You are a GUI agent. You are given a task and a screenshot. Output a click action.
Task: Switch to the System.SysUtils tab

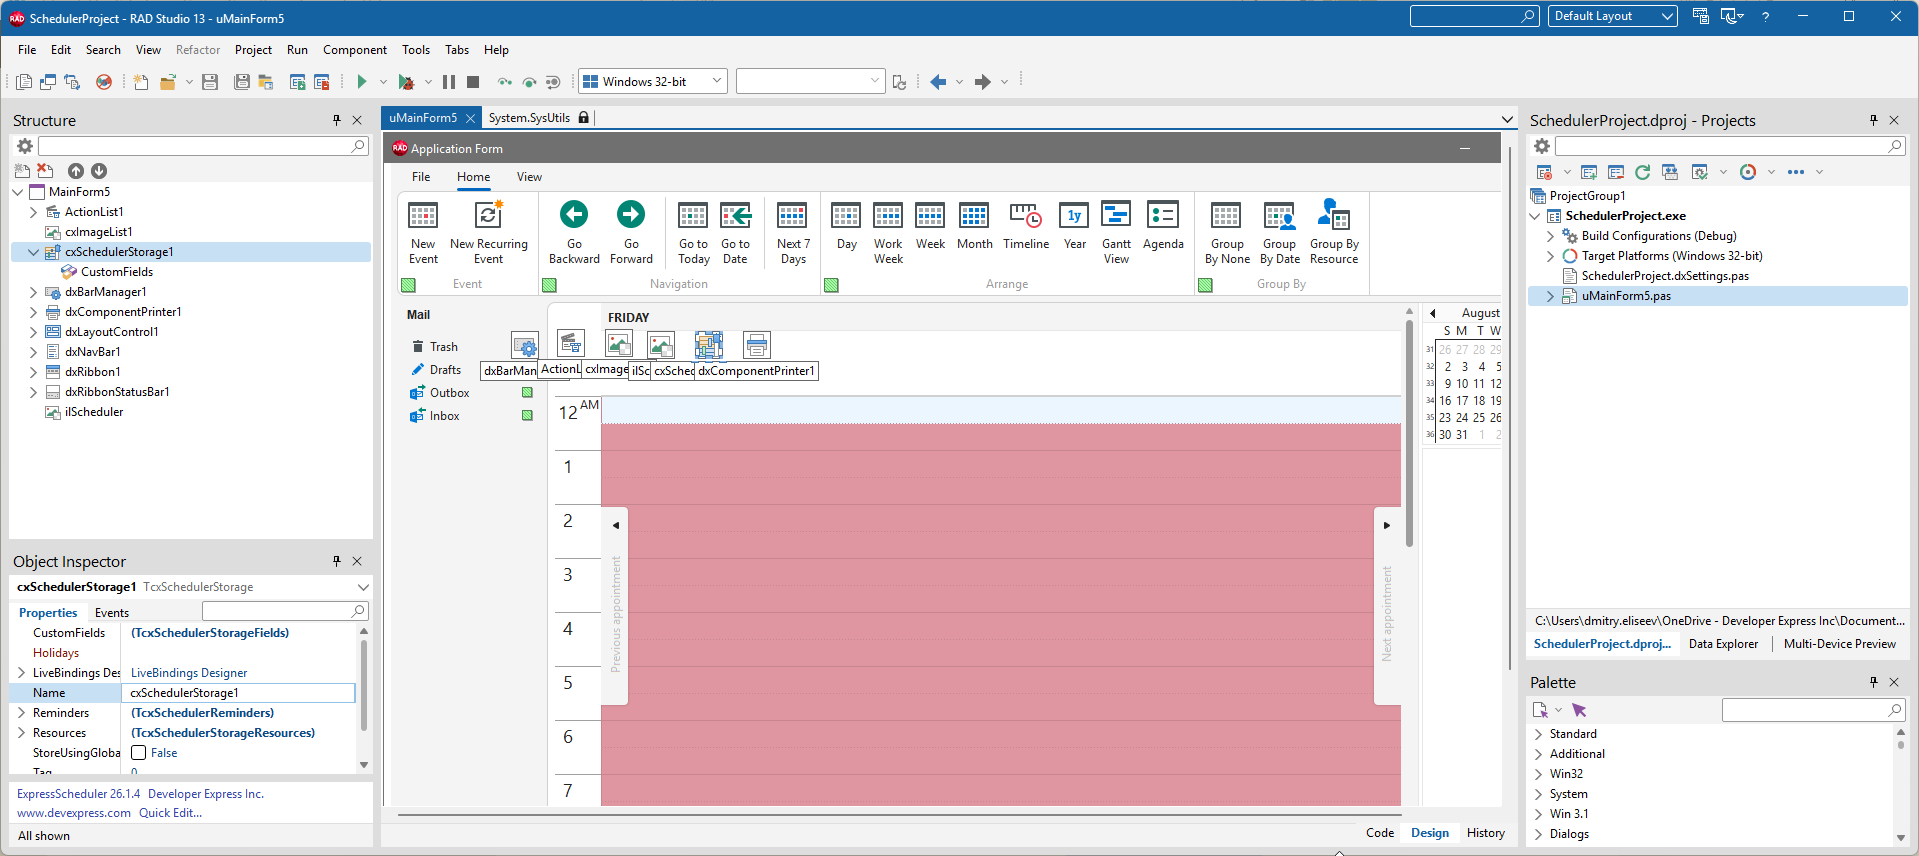pyautogui.click(x=529, y=118)
